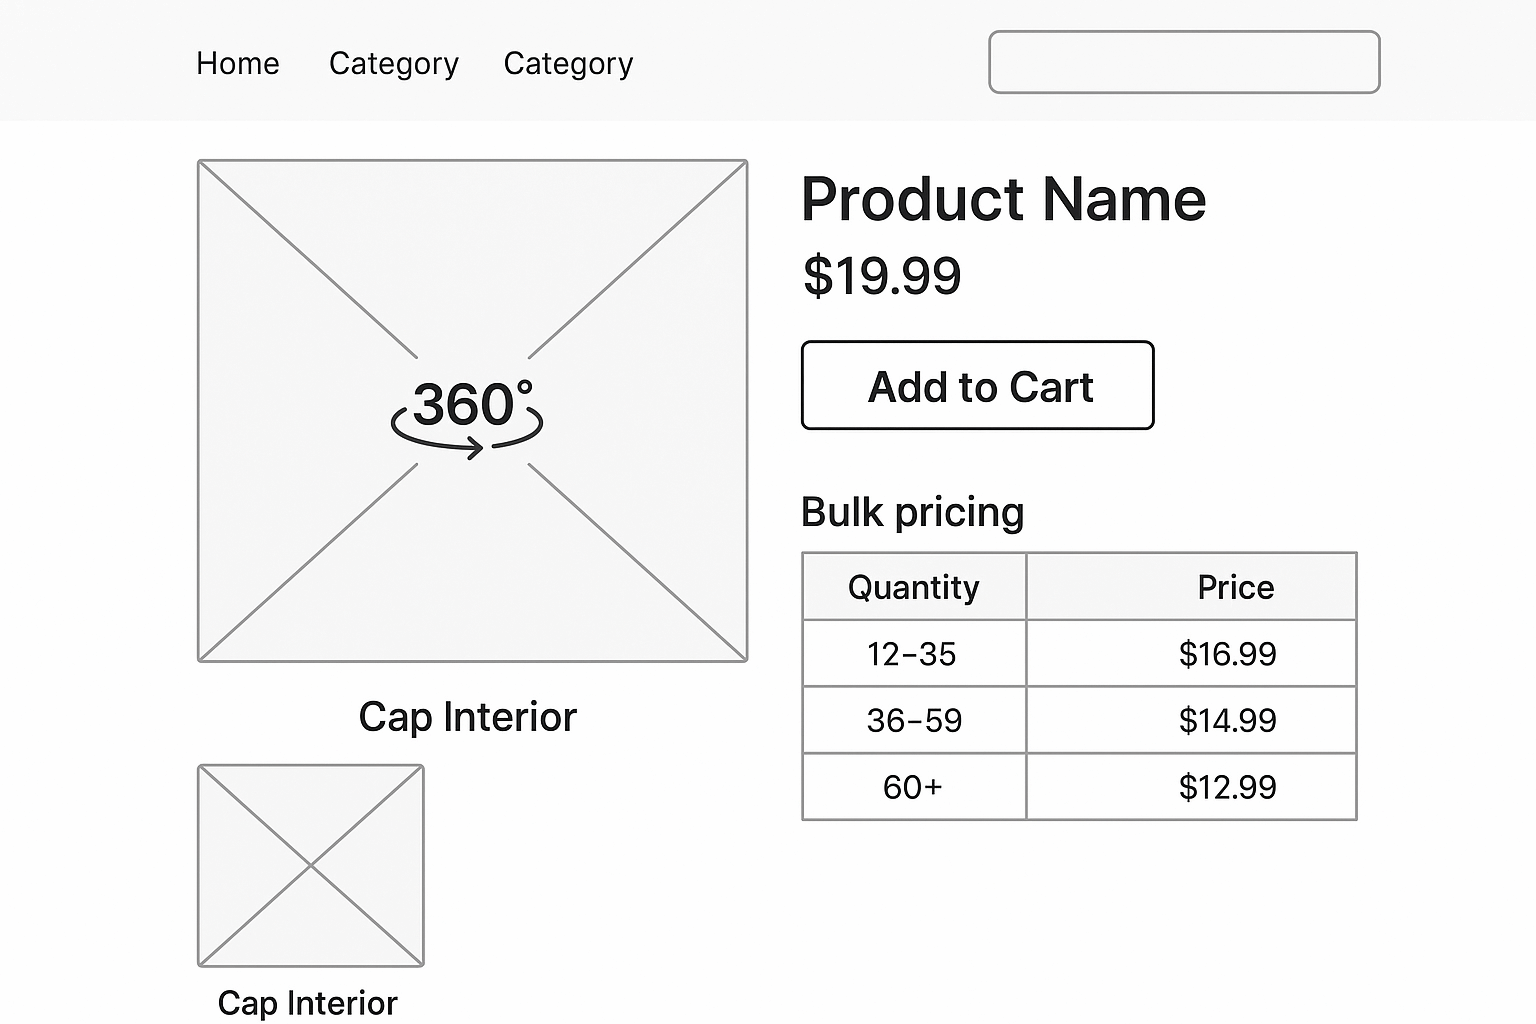Select the $12.99 bulk price cell
This screenshot has height=1024, width=1536.
pos(1227,787)
